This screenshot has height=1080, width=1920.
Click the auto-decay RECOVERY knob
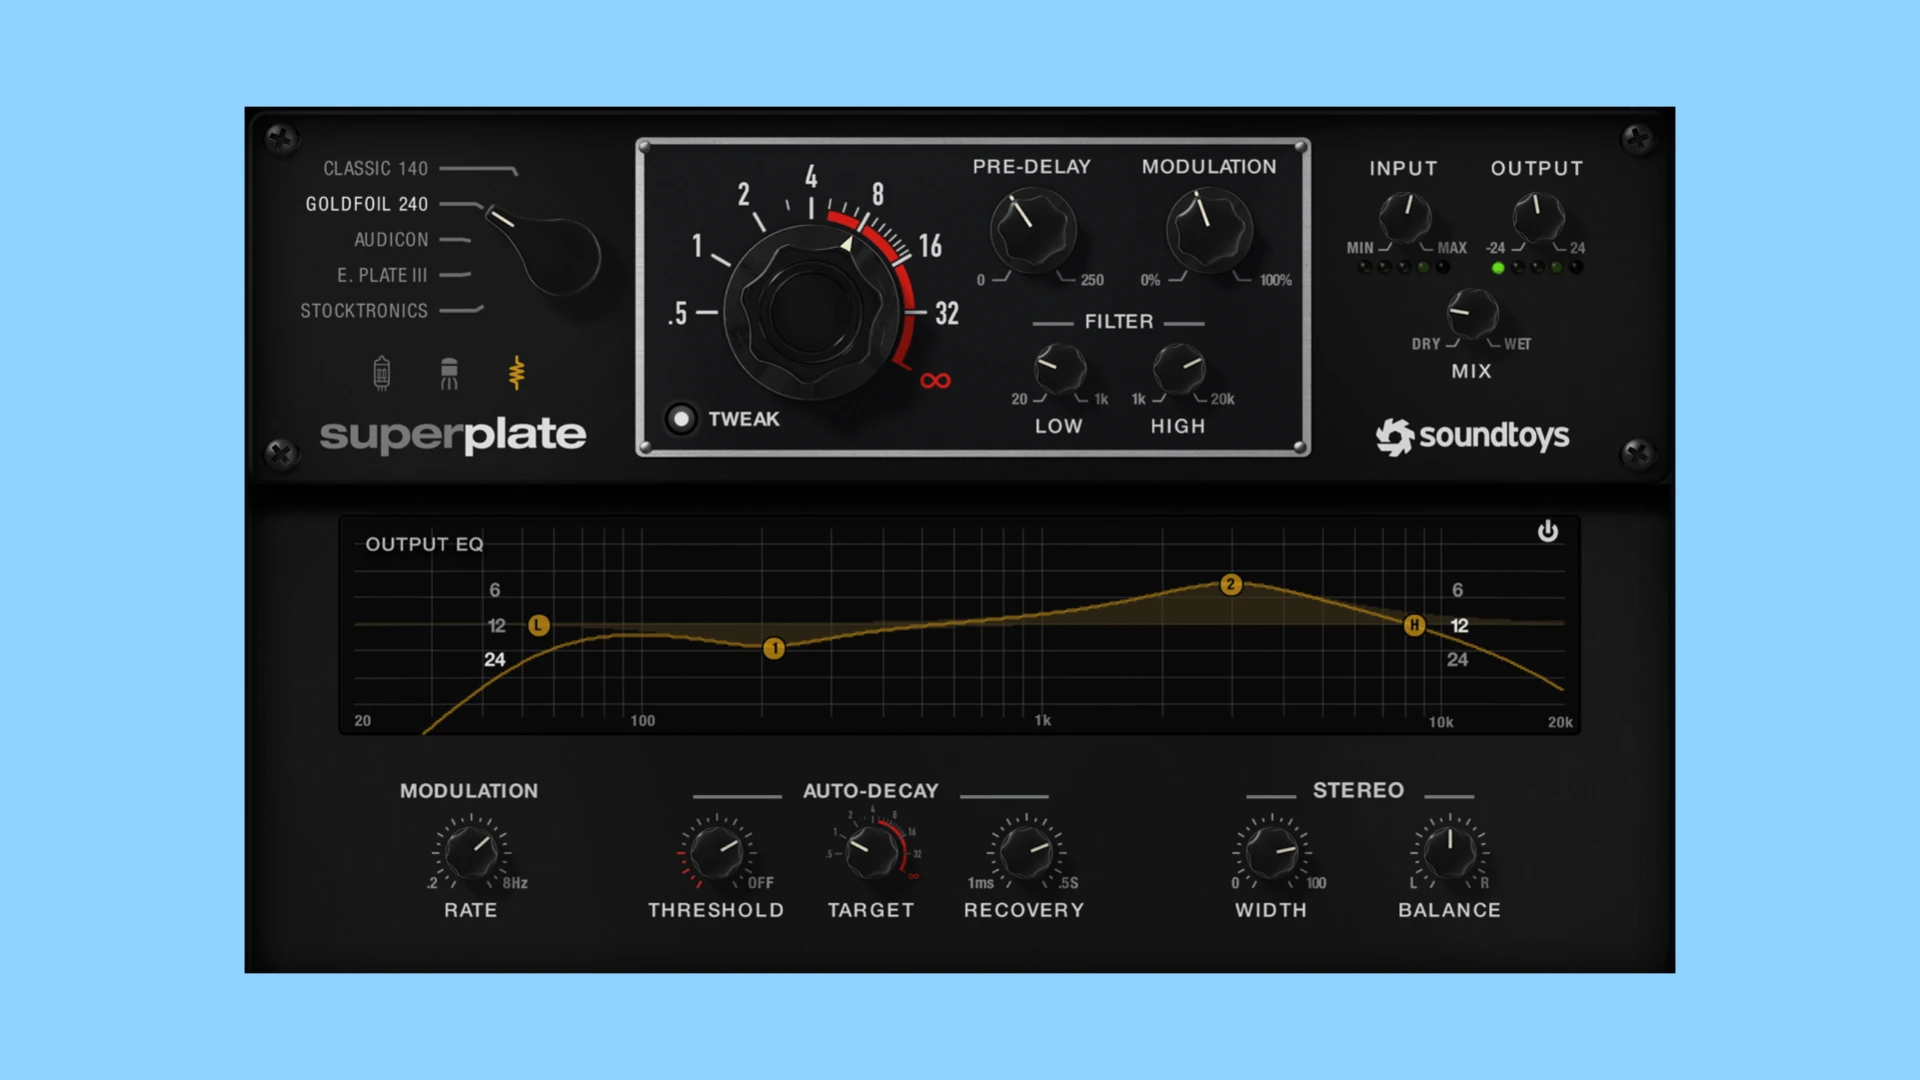click(1026, 852)
